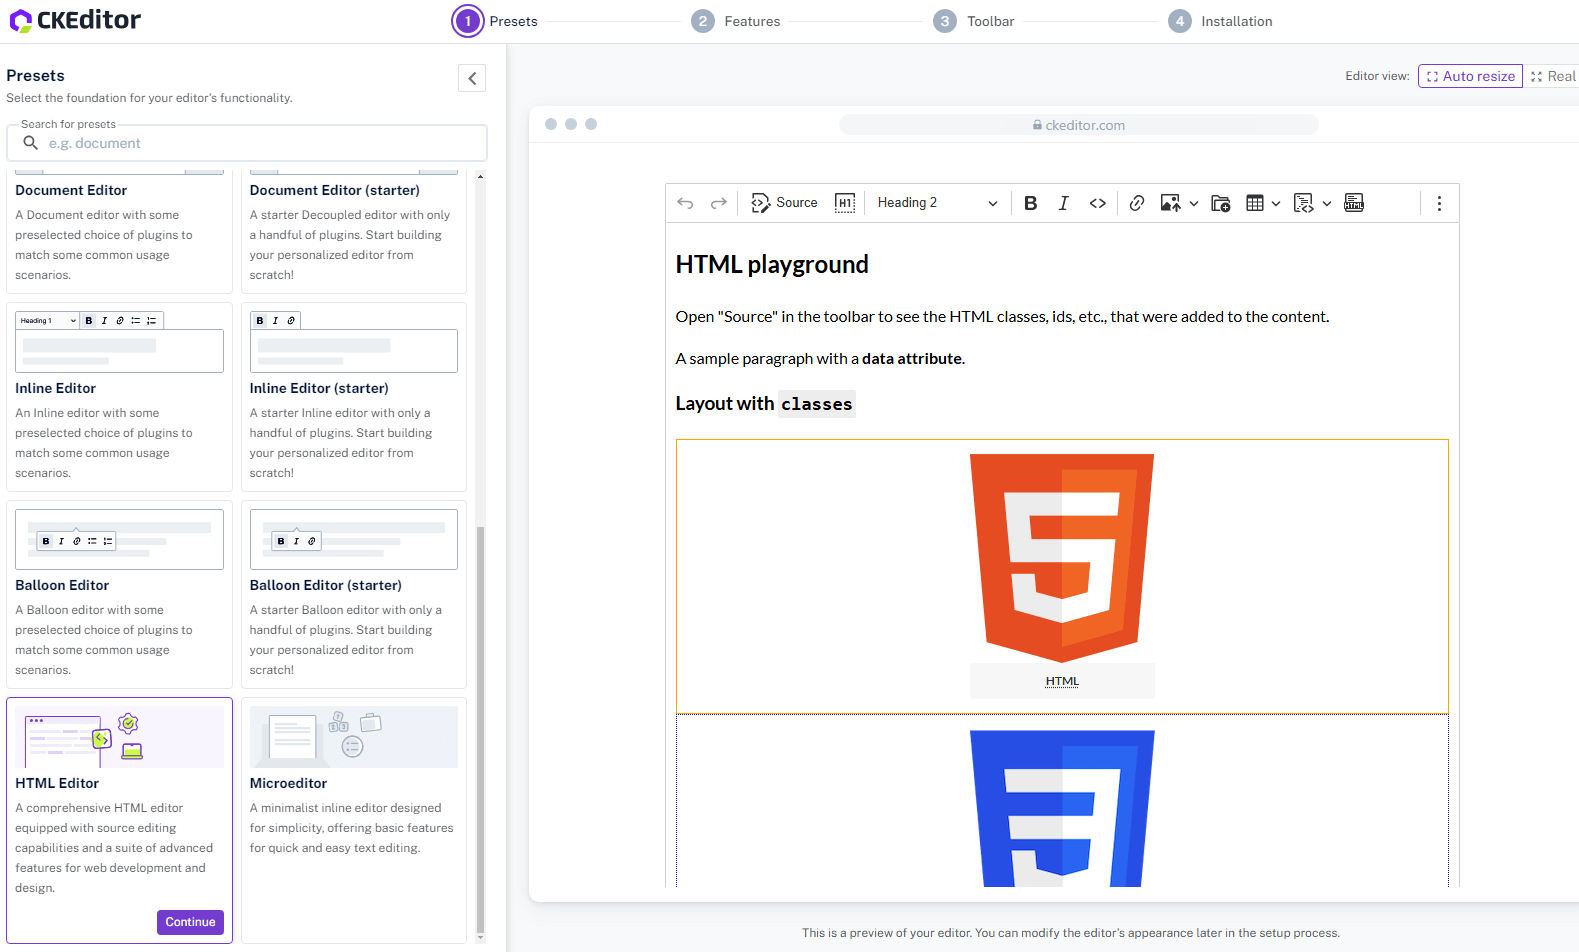Screen dimensions: 1579x952
Task: Toggle Source editing mode
Action: click(784, 203)
